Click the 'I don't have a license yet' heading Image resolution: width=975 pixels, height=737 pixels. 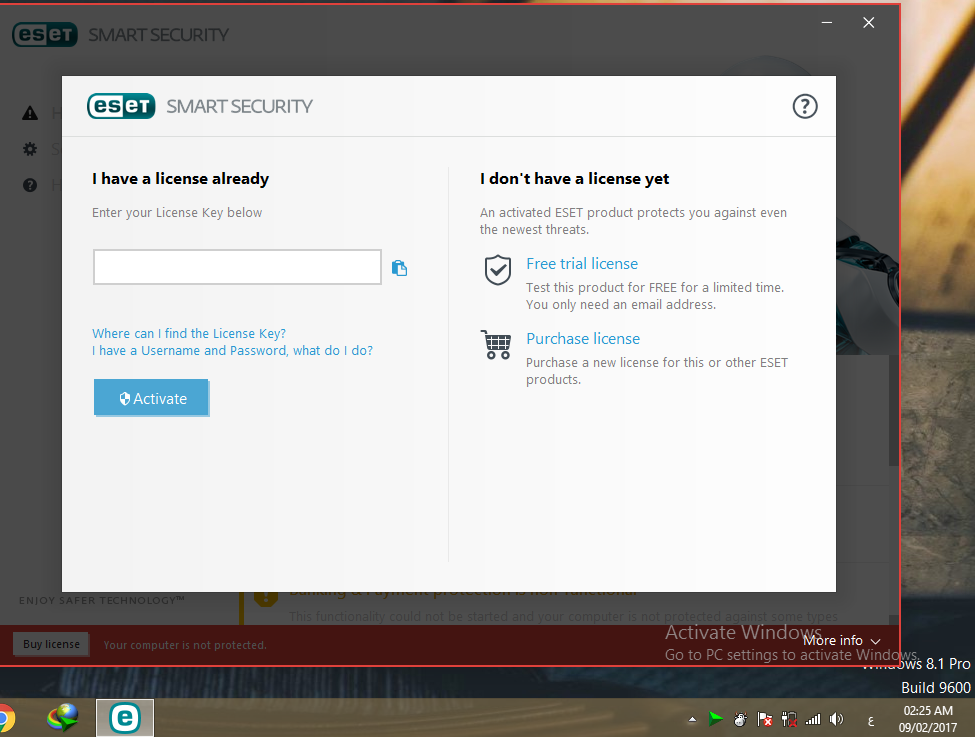[x=575, y=179]
